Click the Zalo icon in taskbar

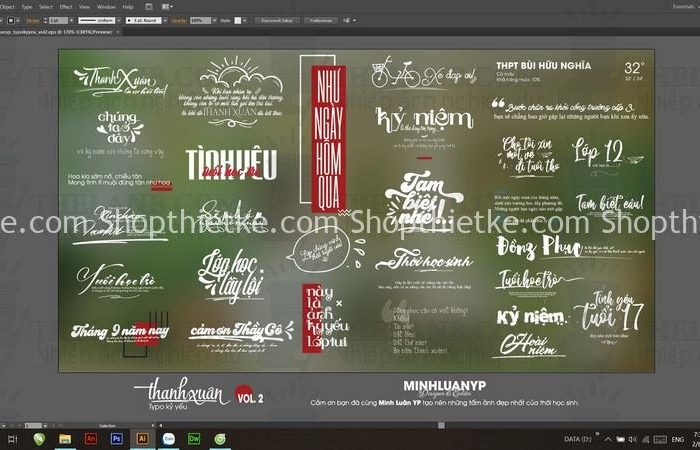point(168,438)
